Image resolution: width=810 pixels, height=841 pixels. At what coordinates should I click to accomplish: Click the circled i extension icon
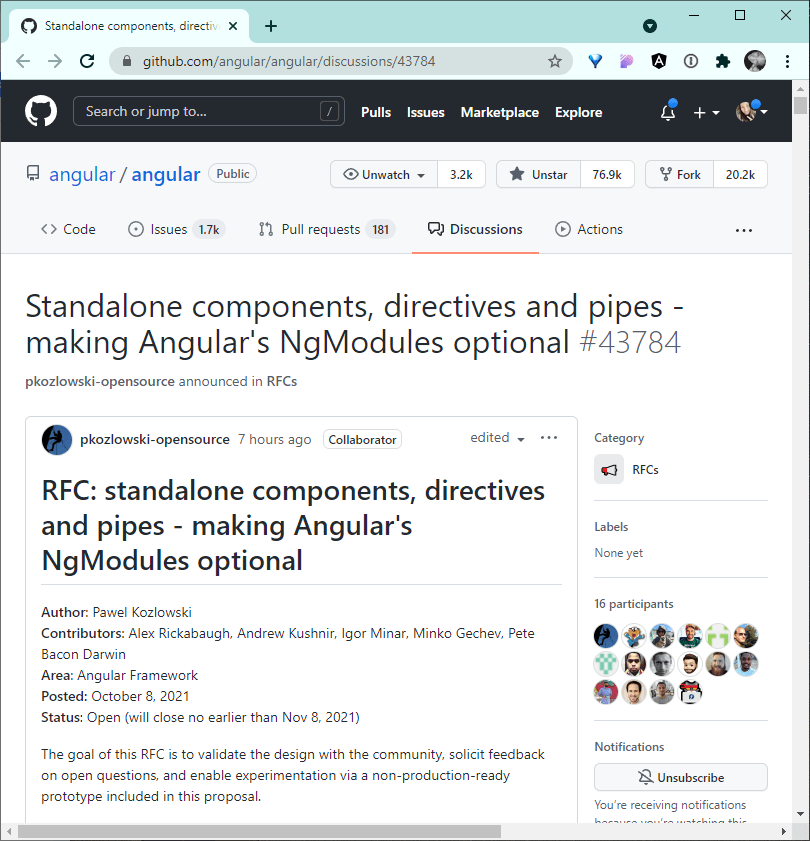point(691,61)
